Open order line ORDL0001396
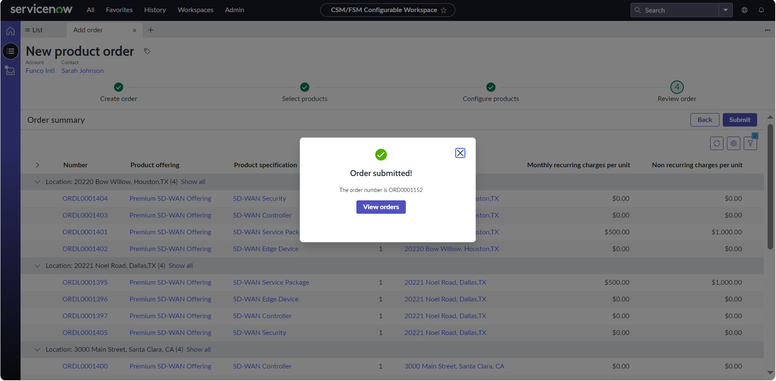This screenshot has width=776, height=381. 85,299
